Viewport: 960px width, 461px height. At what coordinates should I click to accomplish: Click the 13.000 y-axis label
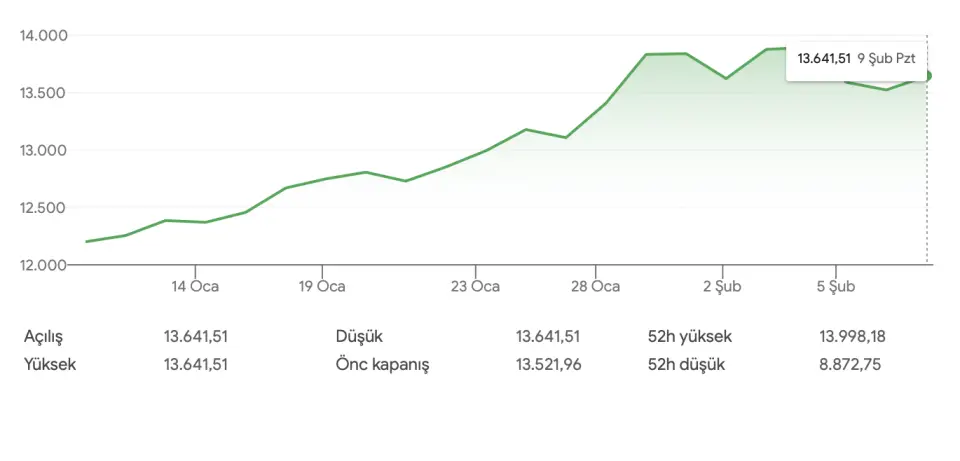(x=43, y=151)
